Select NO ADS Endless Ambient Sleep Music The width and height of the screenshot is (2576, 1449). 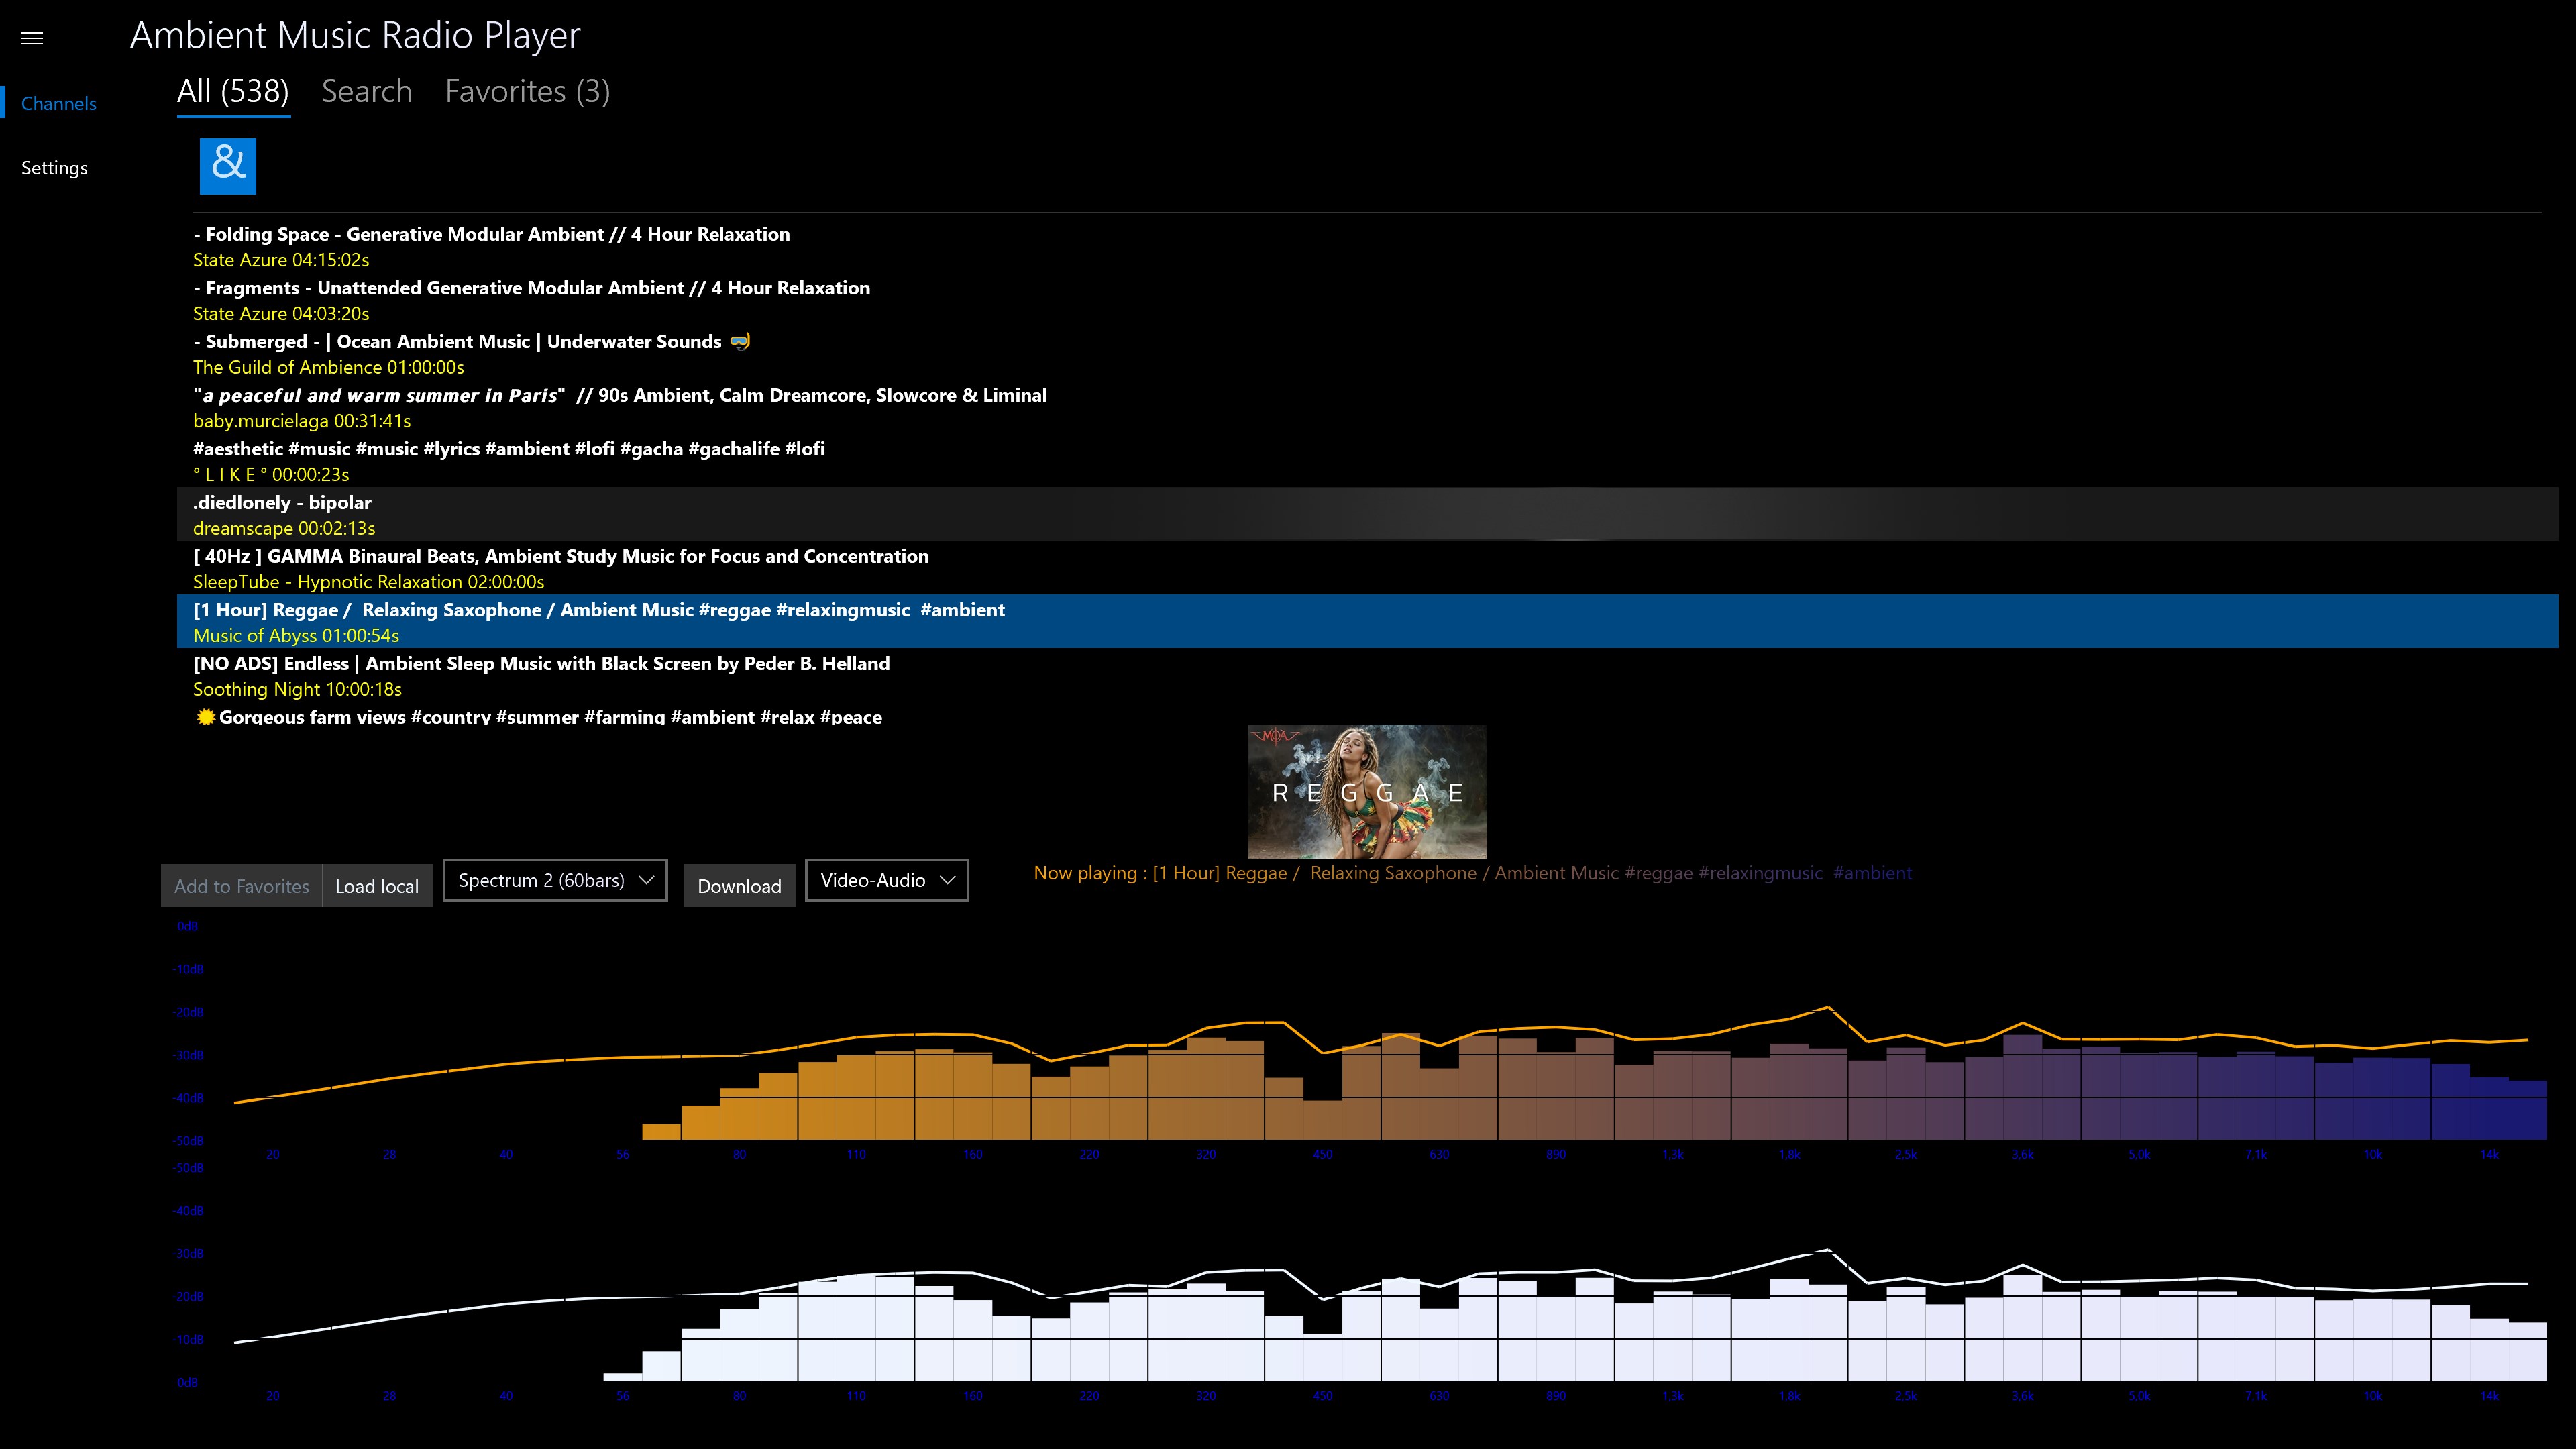(541, 675)
